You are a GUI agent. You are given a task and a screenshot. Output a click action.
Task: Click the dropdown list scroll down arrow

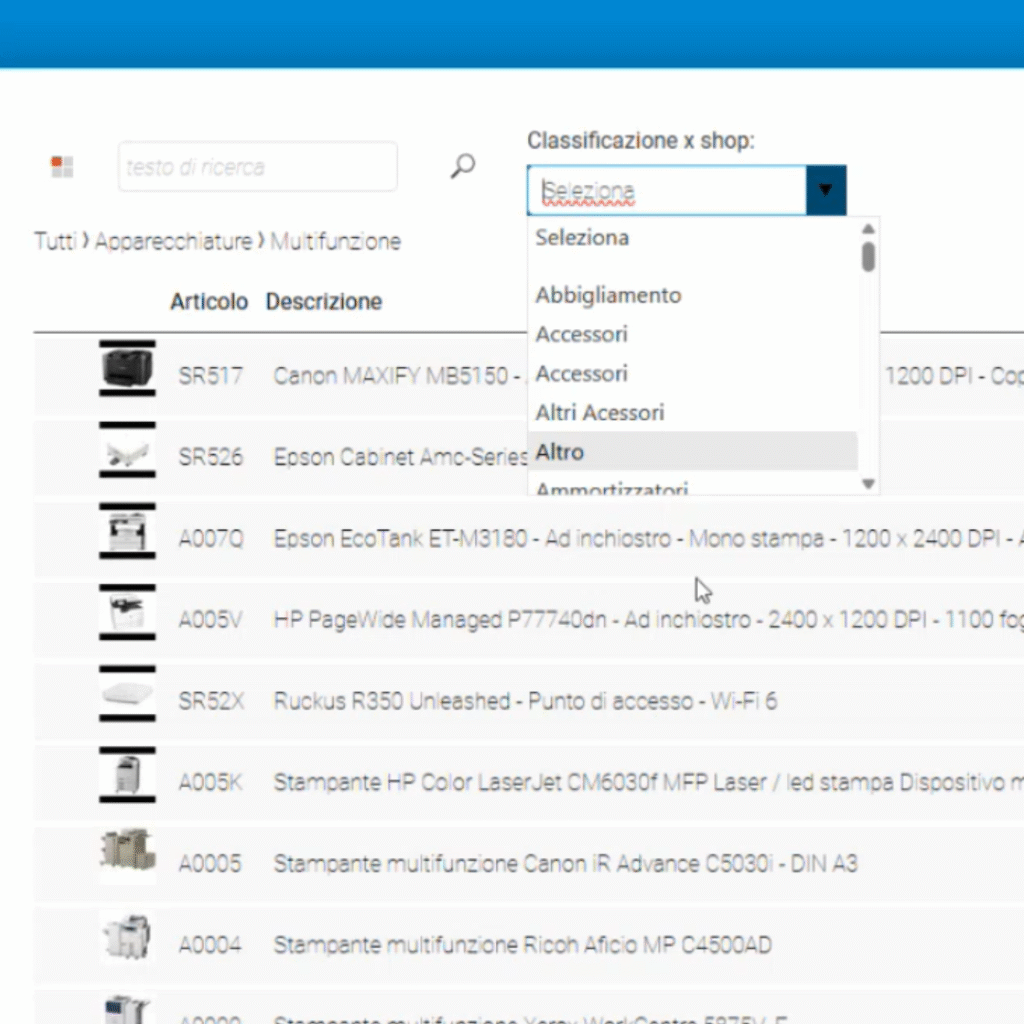tap(868, 484)
